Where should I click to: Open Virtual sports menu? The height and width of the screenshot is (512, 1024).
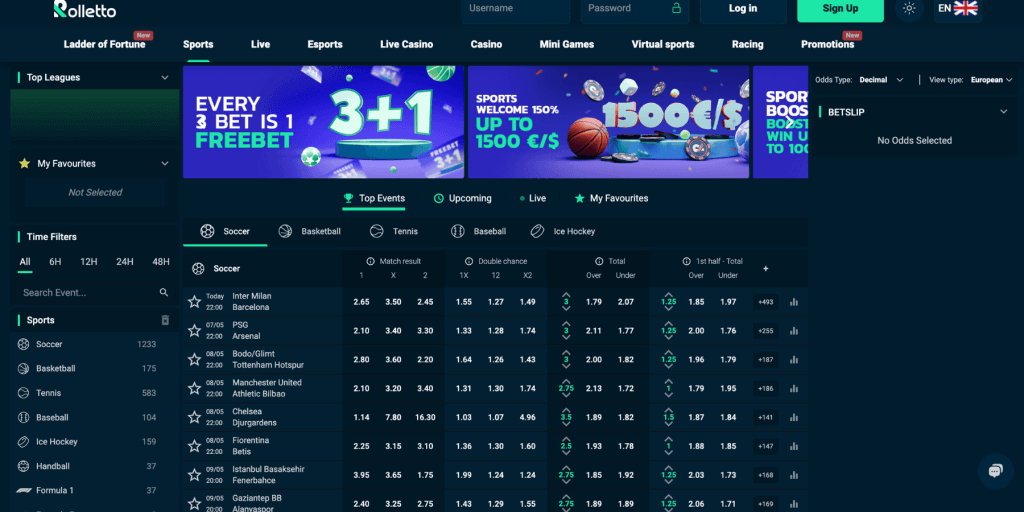[x=663, y=44]
